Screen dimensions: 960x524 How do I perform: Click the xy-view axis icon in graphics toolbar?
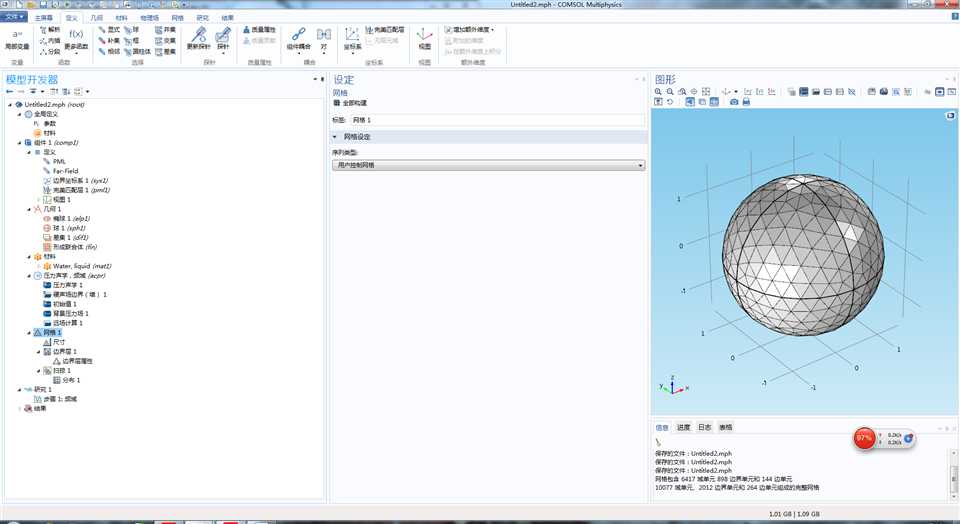pyautogui.click(x=748, y=91)
